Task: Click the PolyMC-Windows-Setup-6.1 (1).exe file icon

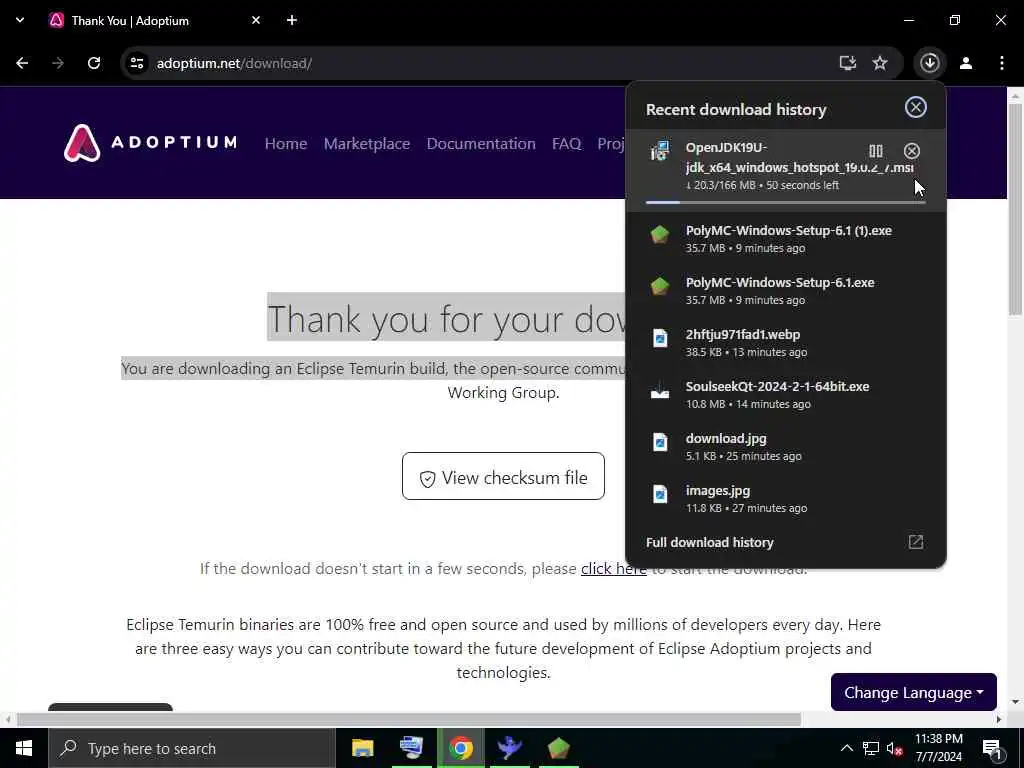Action: click(x=660, y=234)
